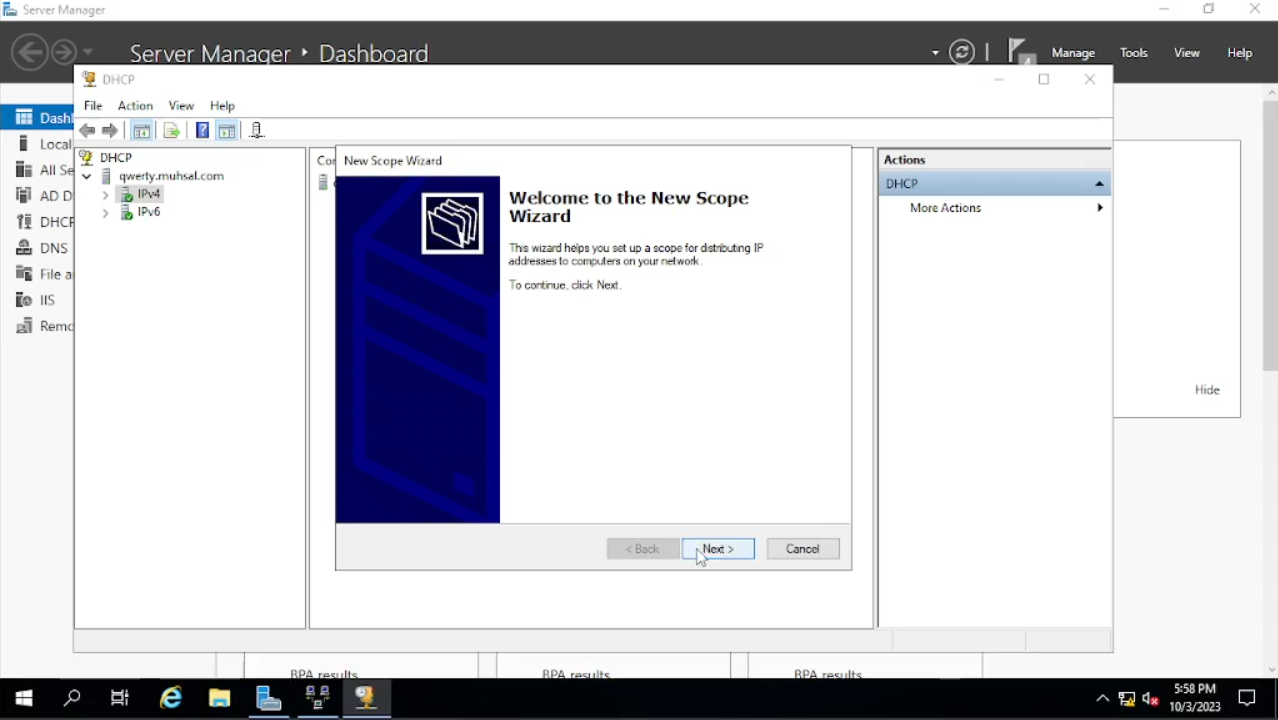1278x720 pixels.
Task: Collapse the DHCP actions section header
Action: (1099, 184)
